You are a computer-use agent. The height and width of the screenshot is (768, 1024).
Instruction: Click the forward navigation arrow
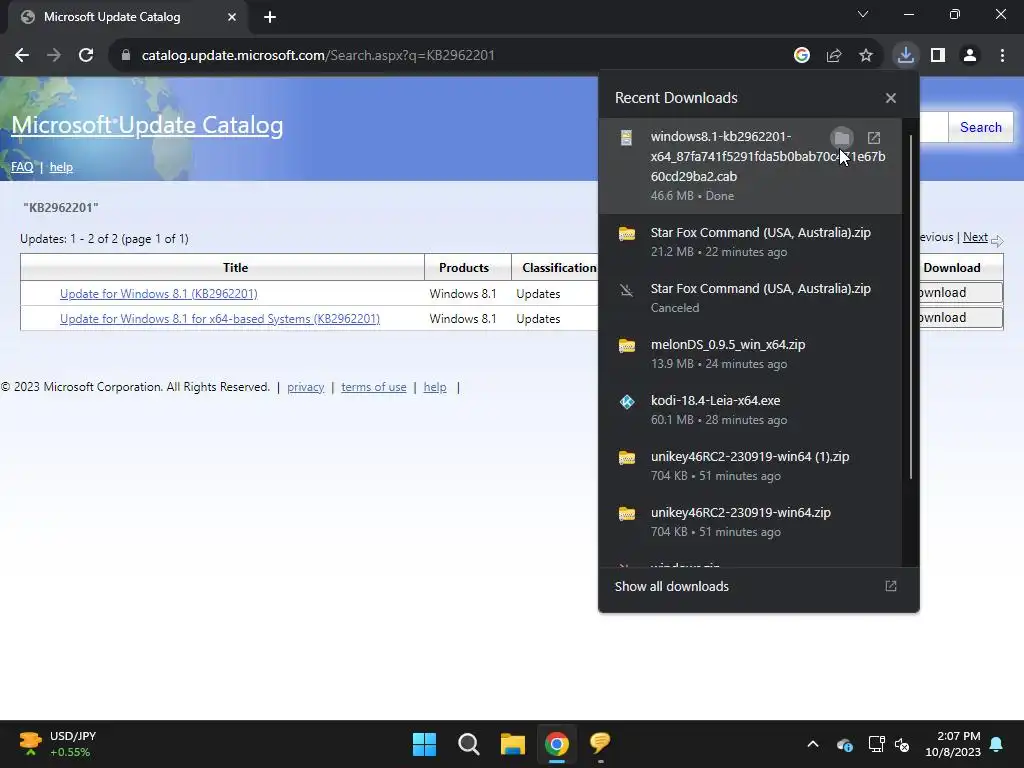point(54,56)
